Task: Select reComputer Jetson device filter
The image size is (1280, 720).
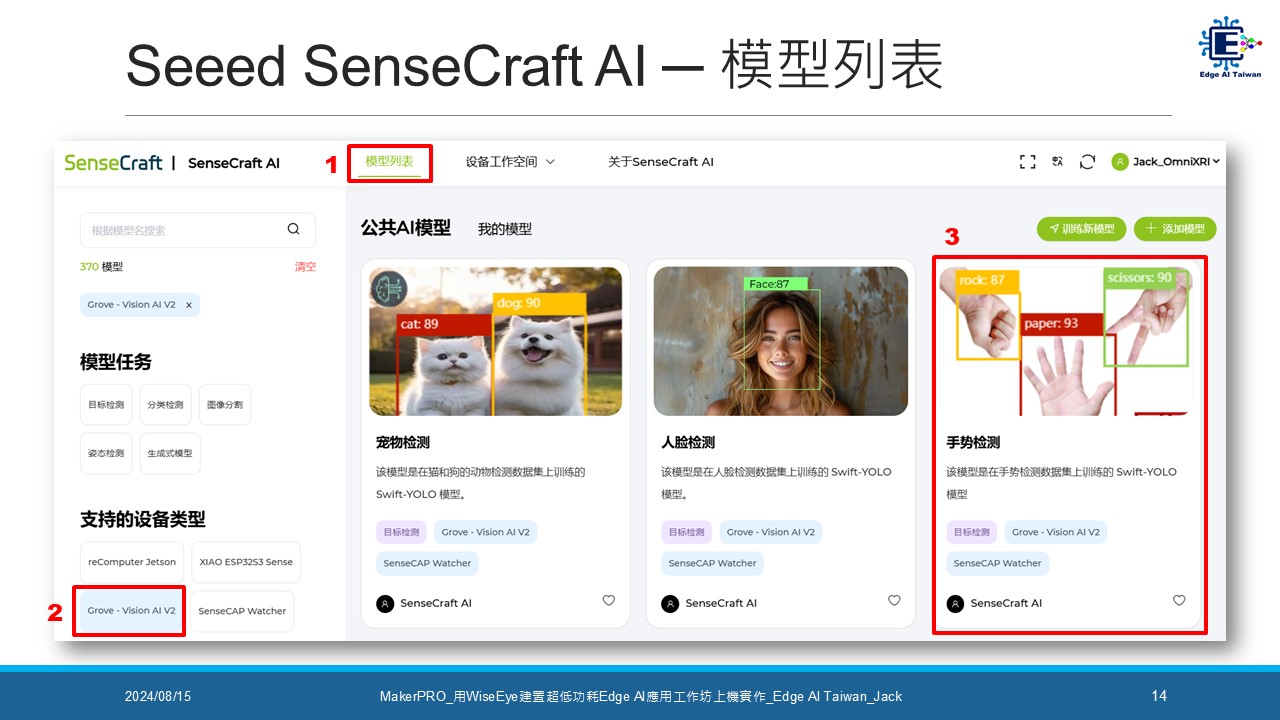Action: point(132,562)
